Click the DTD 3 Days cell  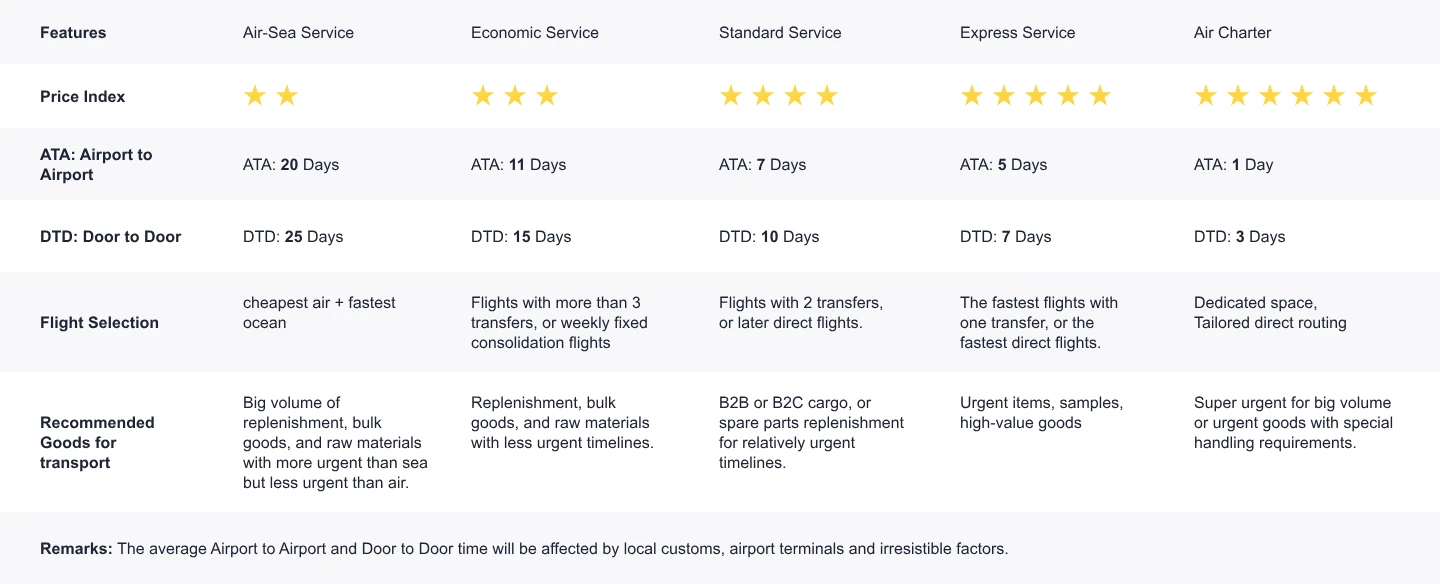1239,237
